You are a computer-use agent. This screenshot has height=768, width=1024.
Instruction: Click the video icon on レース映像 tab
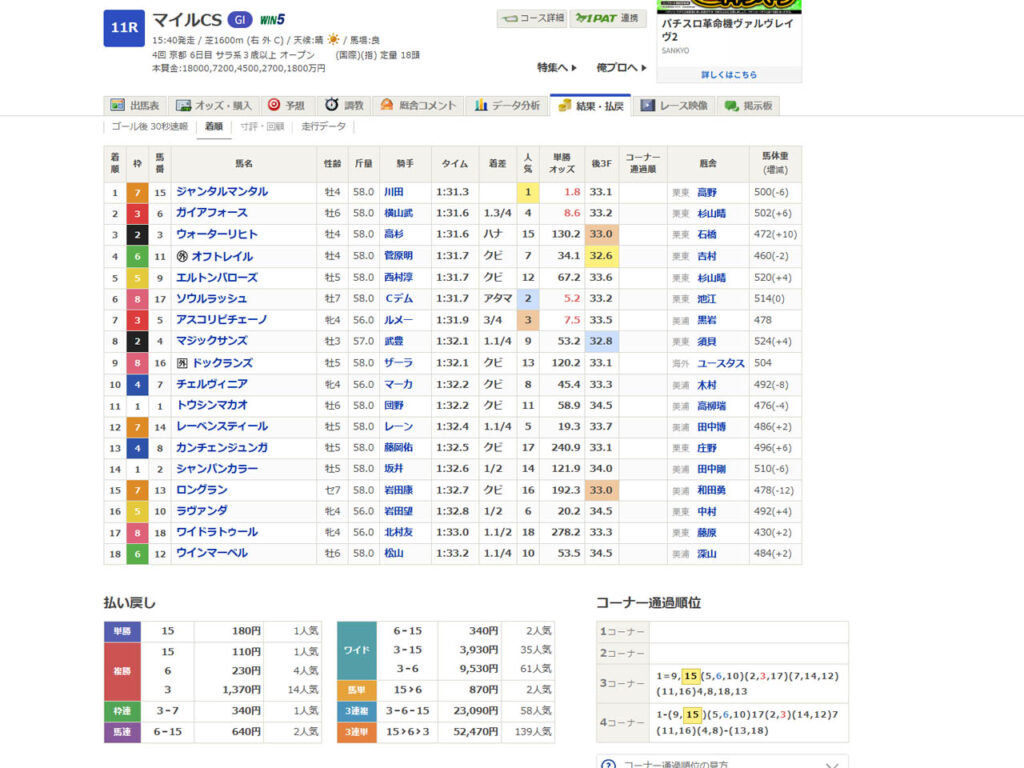tap(648, 105)
